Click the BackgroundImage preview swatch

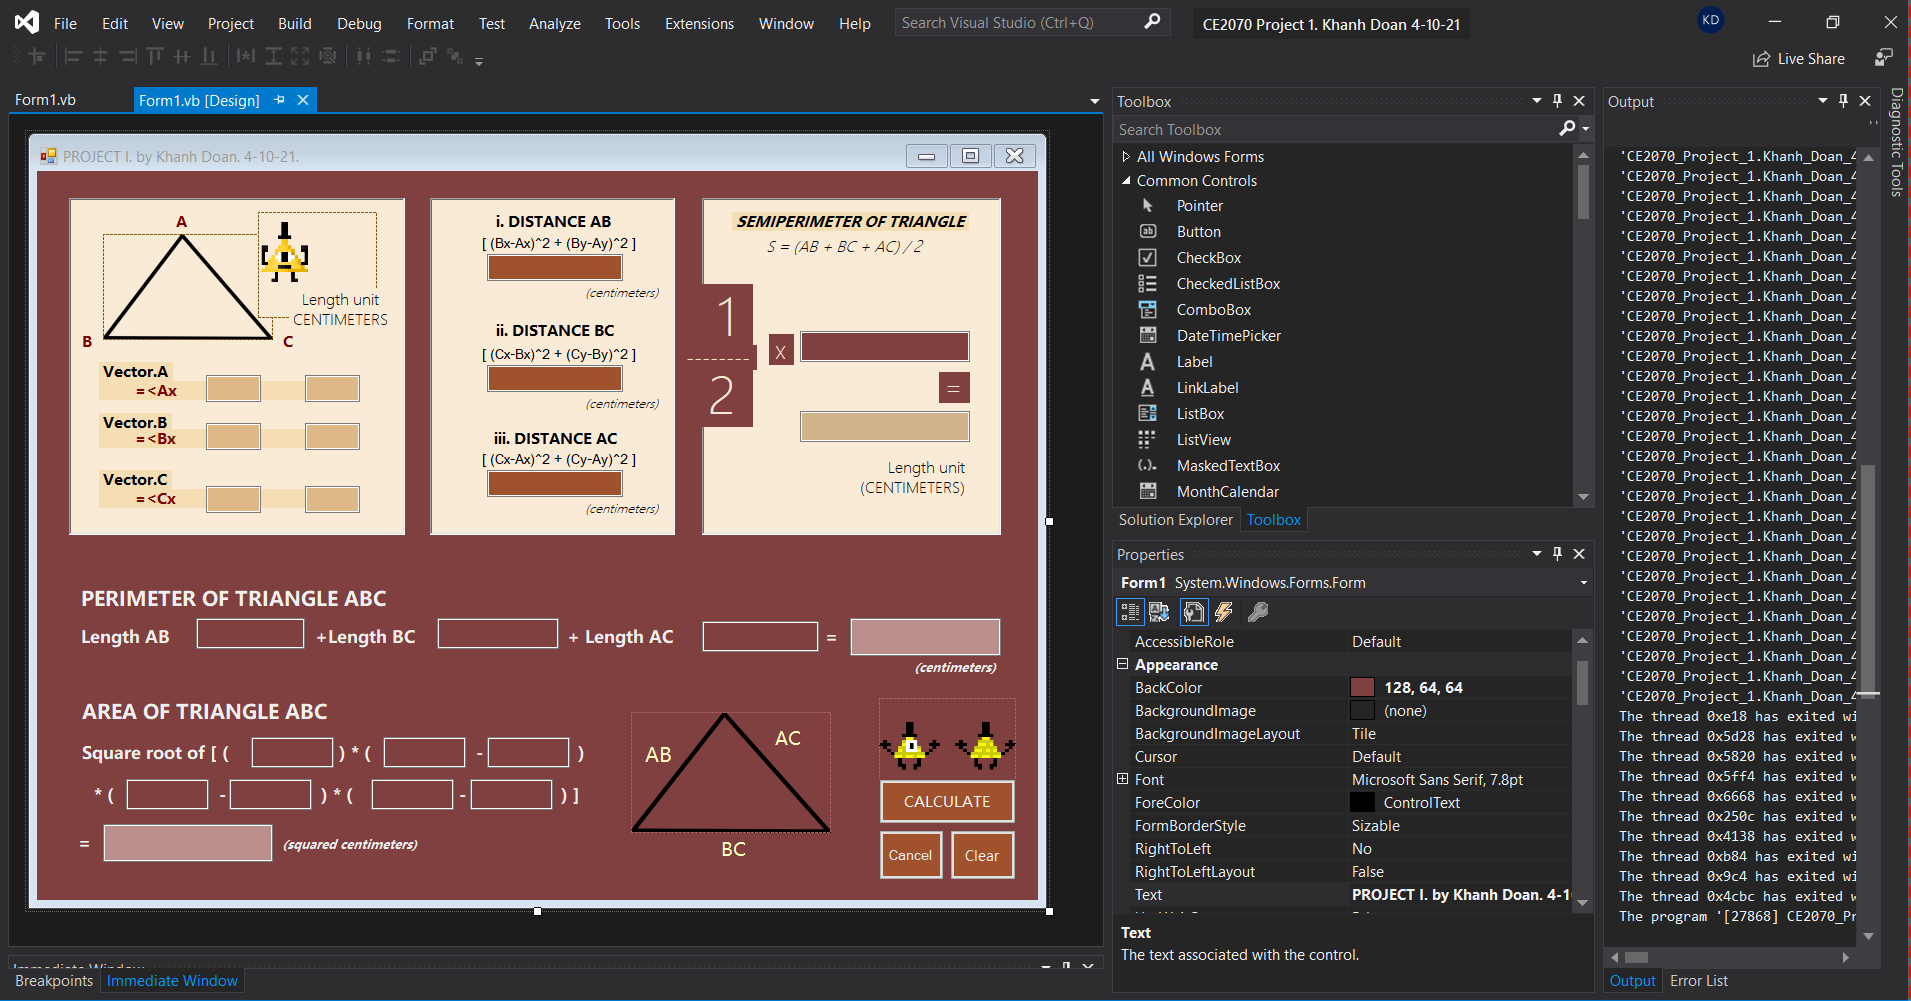coord(1362,711)
